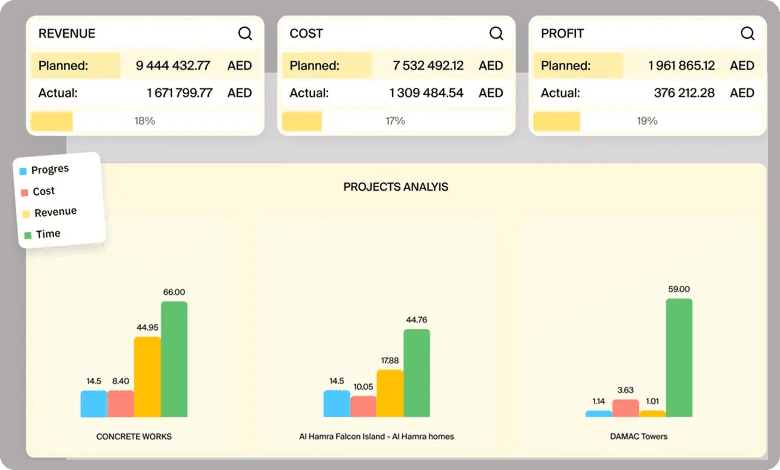
Task: Toggle the Progres legend blue marker
Action: click(x=23, y=171)
